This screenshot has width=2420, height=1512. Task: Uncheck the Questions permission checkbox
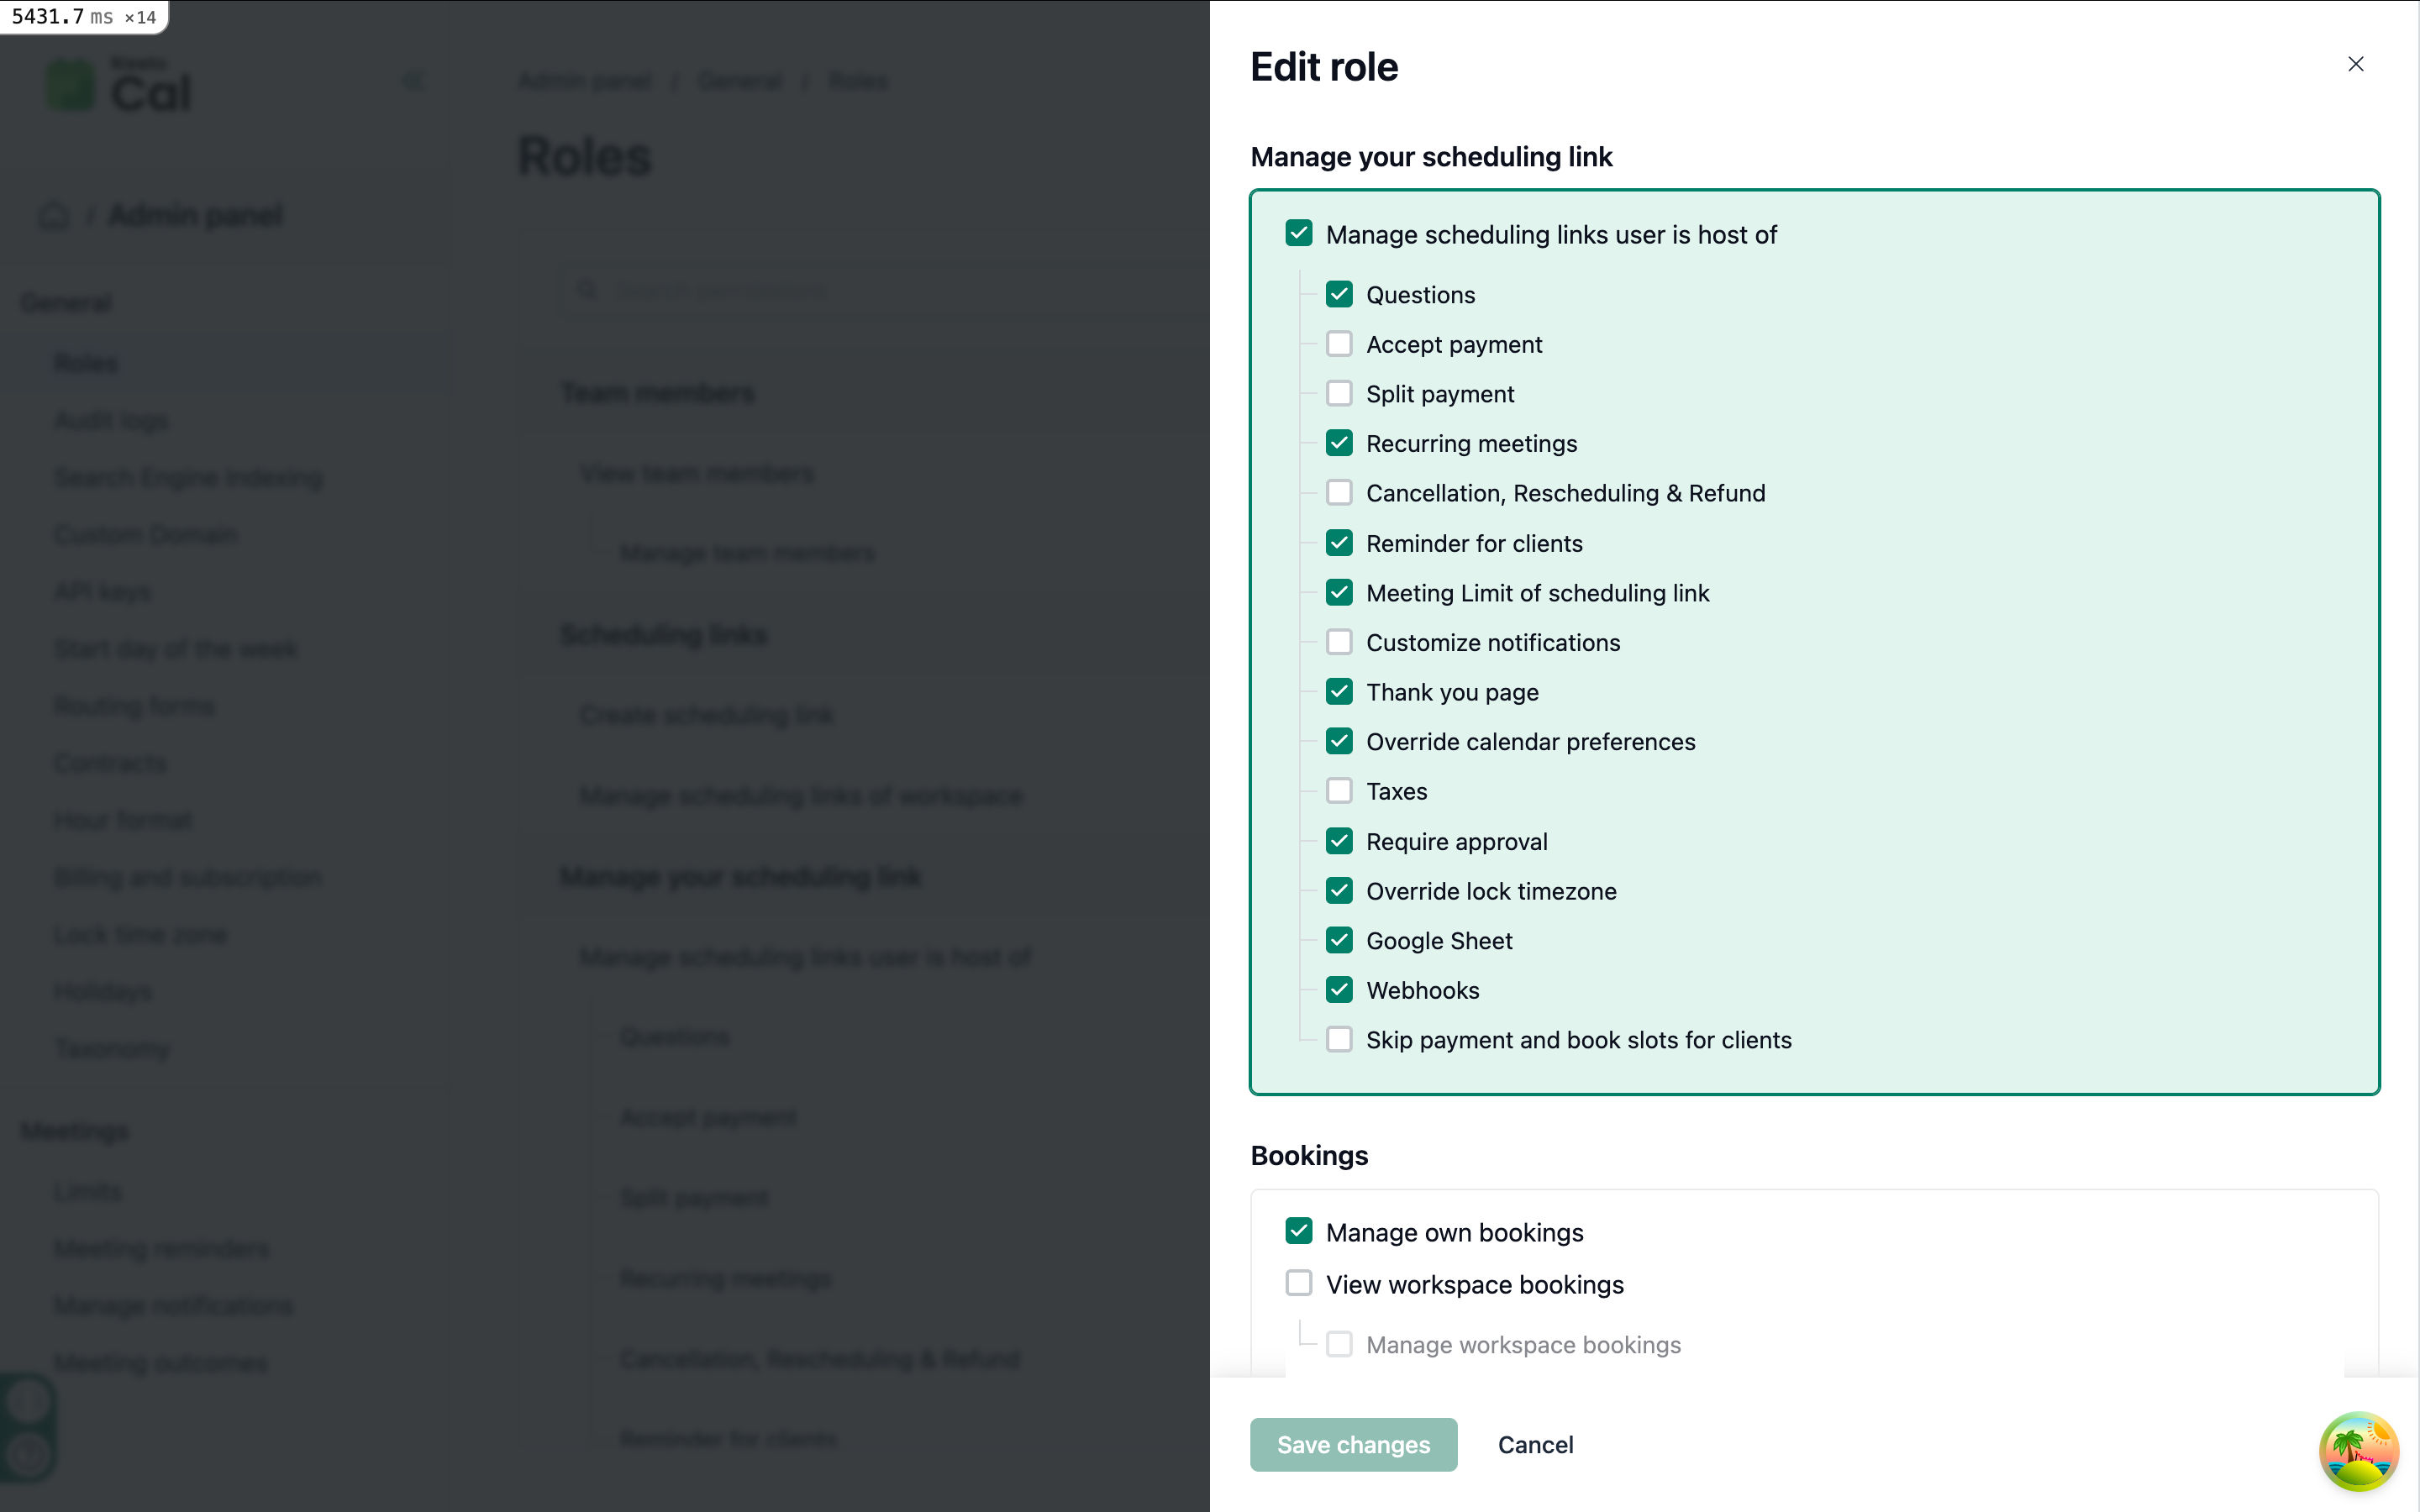click(x=1339, y=294)
